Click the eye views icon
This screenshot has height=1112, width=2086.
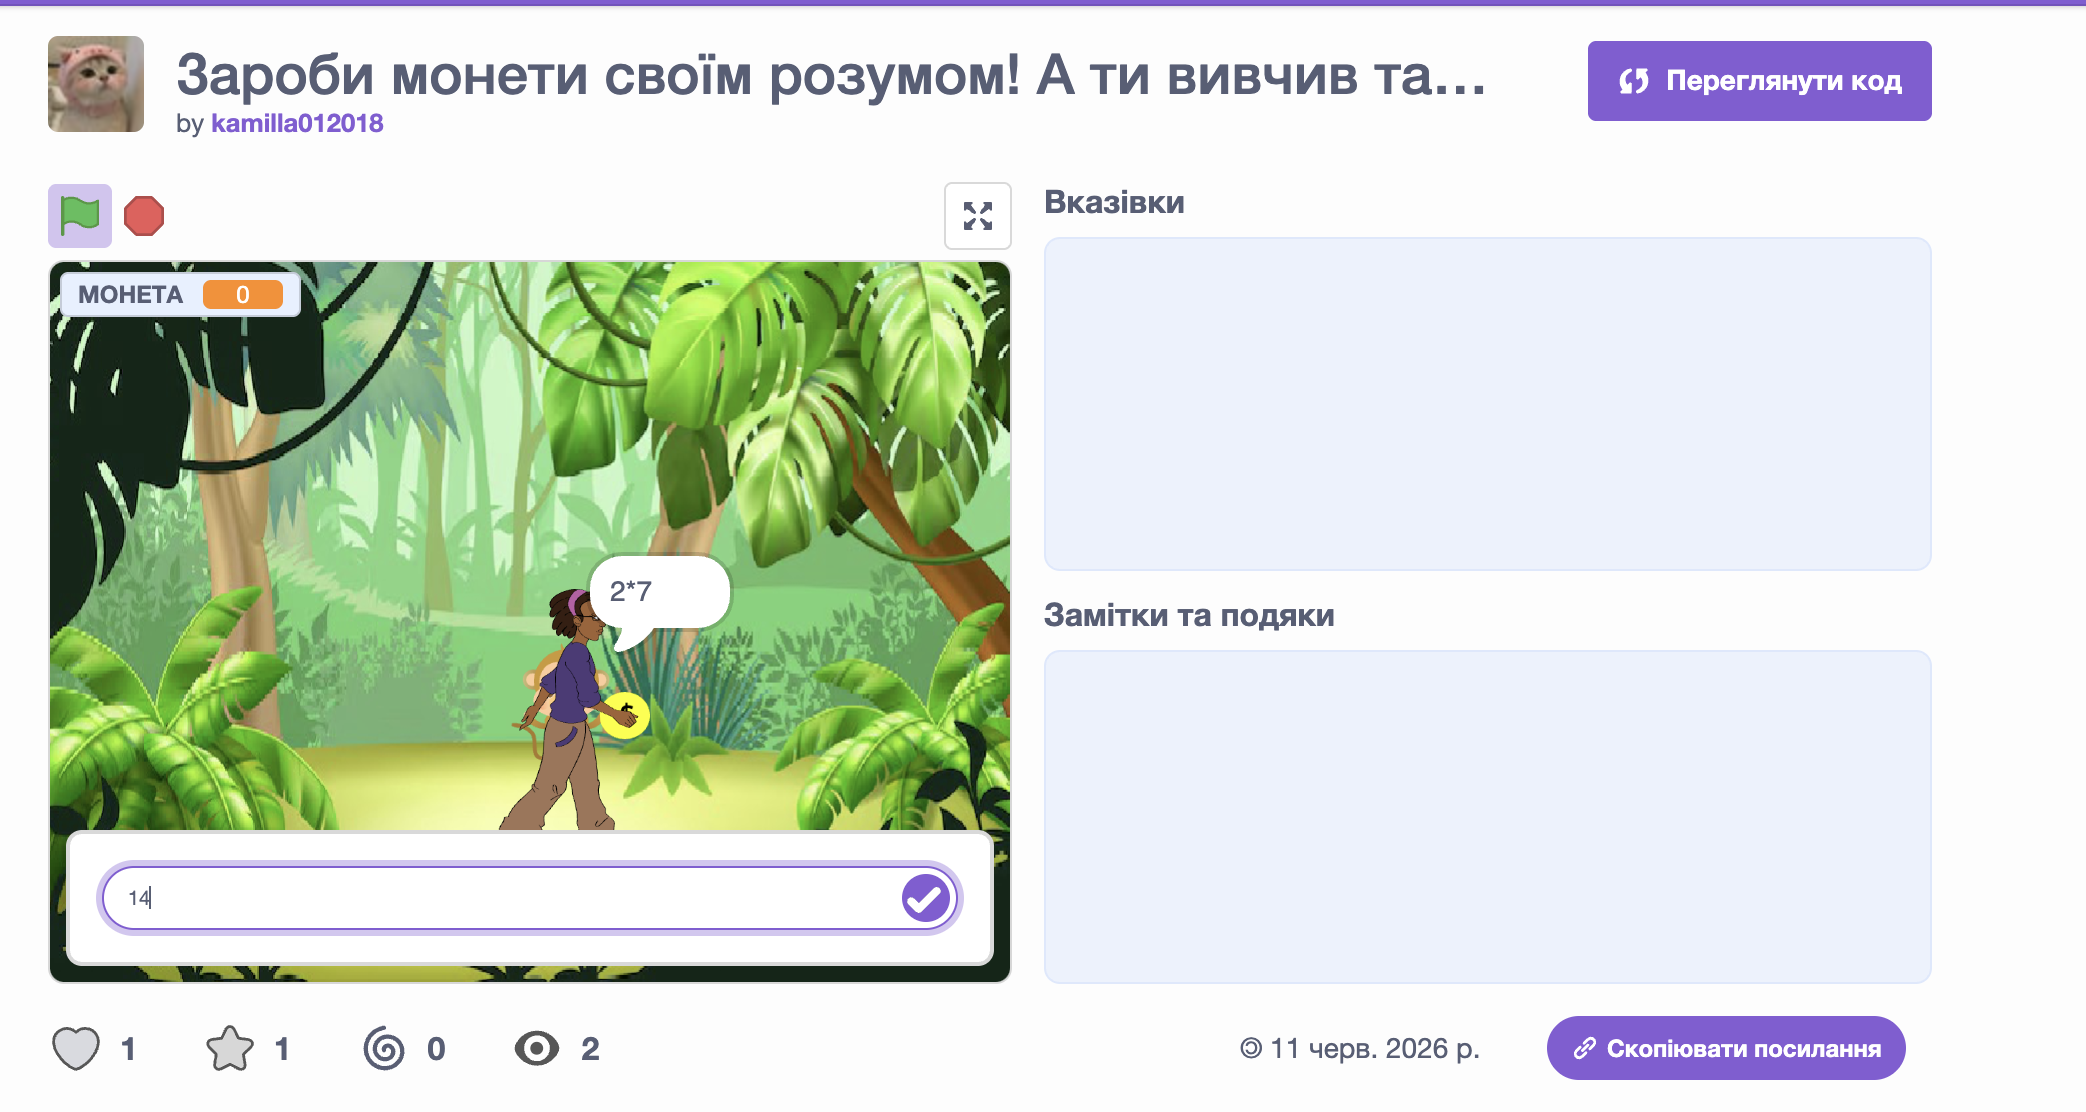tap(537, 1048)
